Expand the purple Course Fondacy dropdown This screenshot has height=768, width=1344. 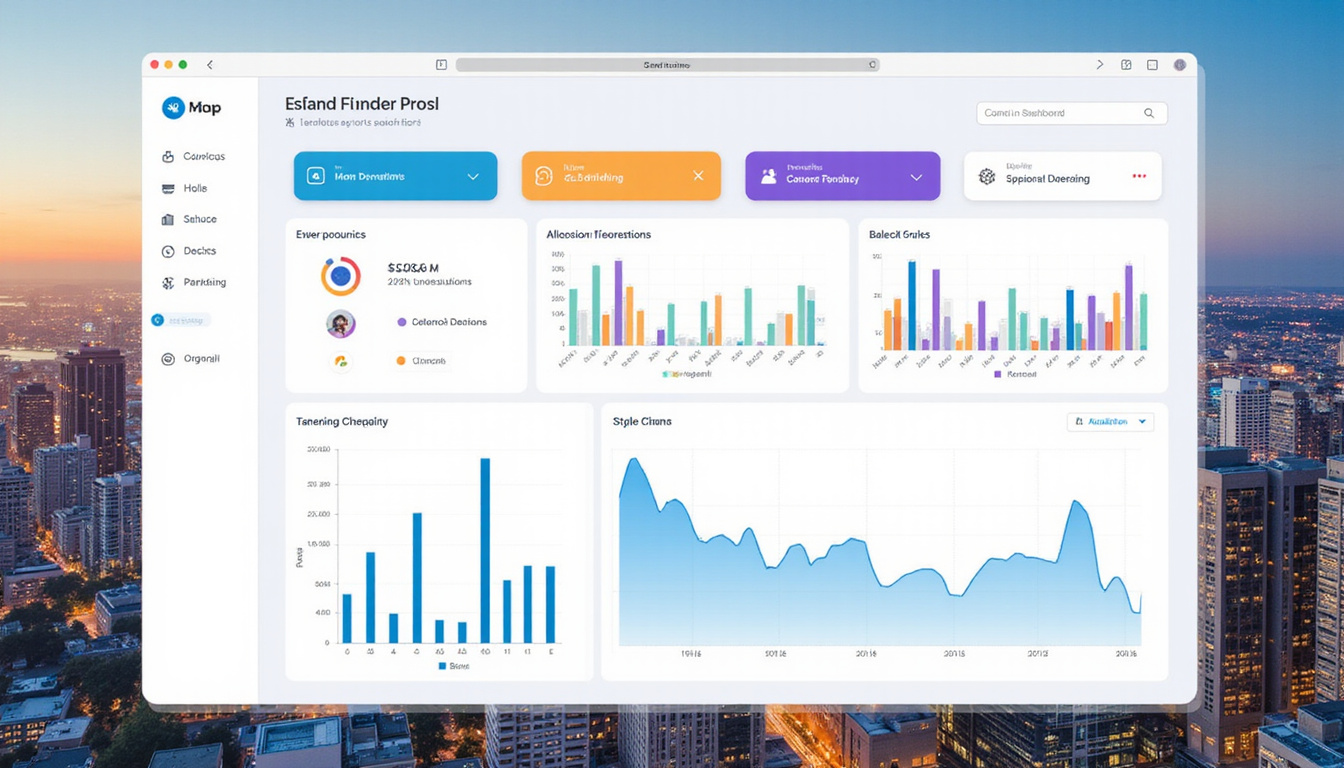tap(915, 176)
